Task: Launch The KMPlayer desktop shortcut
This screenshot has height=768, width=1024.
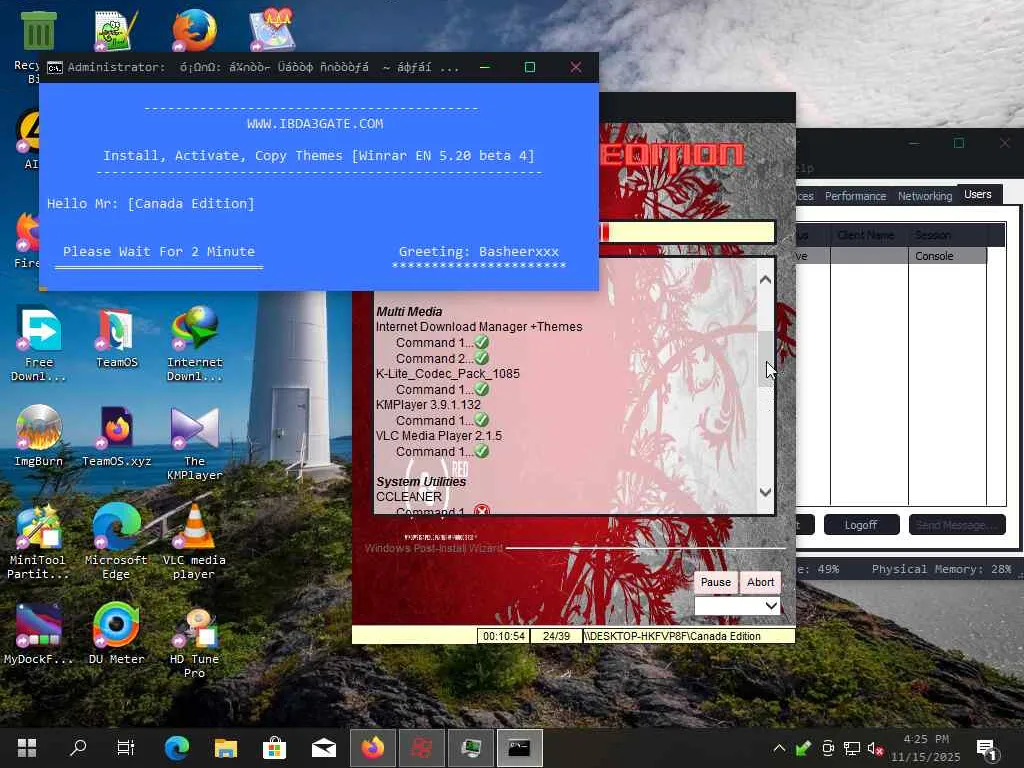Action: click(194, 444)
